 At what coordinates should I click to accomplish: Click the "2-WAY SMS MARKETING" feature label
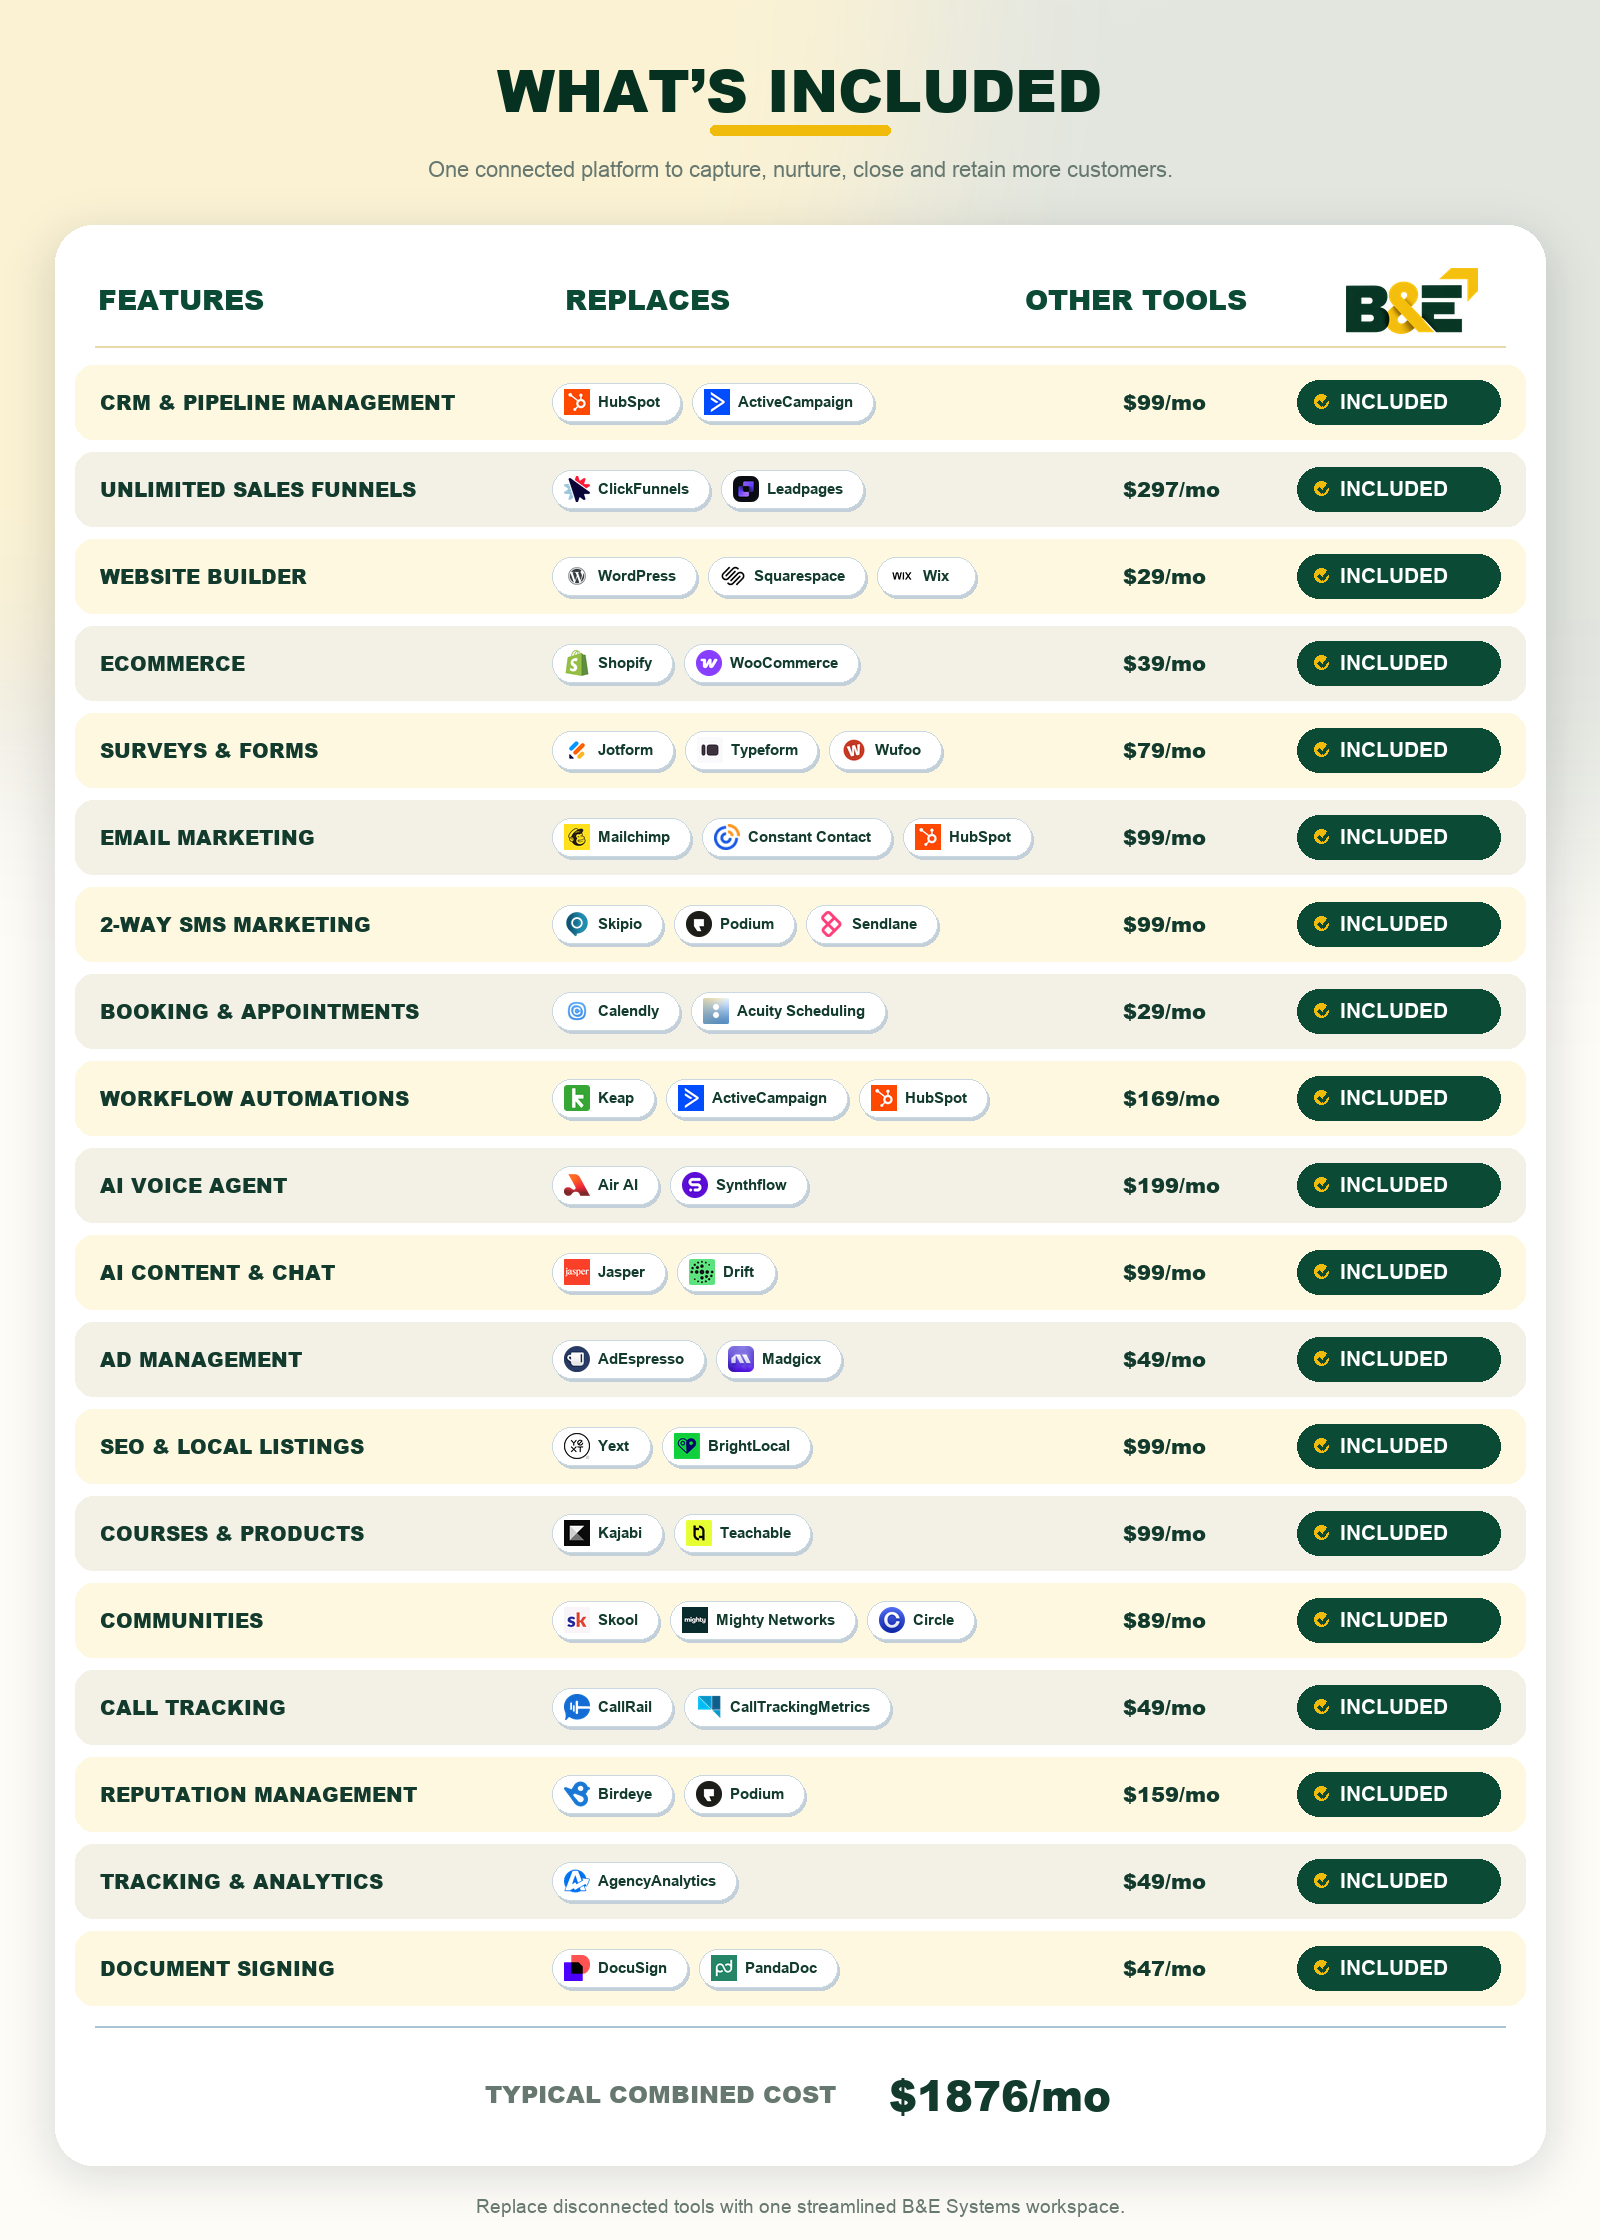[x=235, y=925]
